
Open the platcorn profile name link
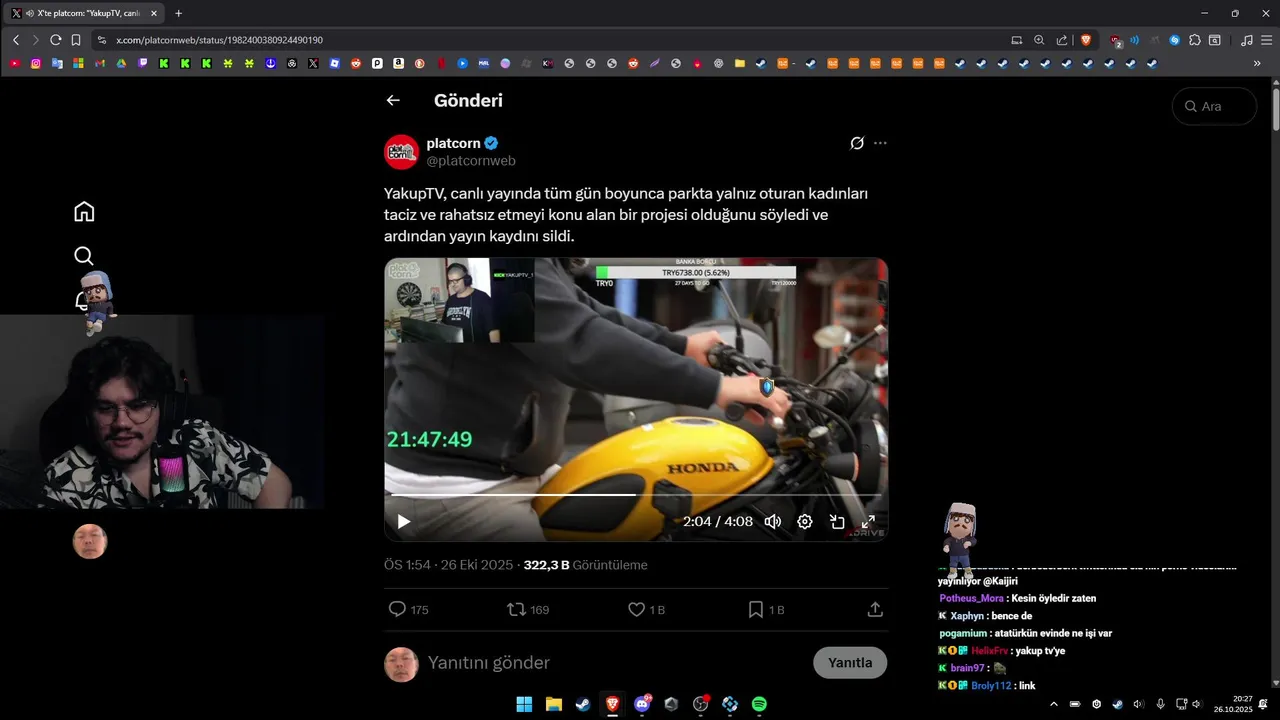tap(454, 143)
